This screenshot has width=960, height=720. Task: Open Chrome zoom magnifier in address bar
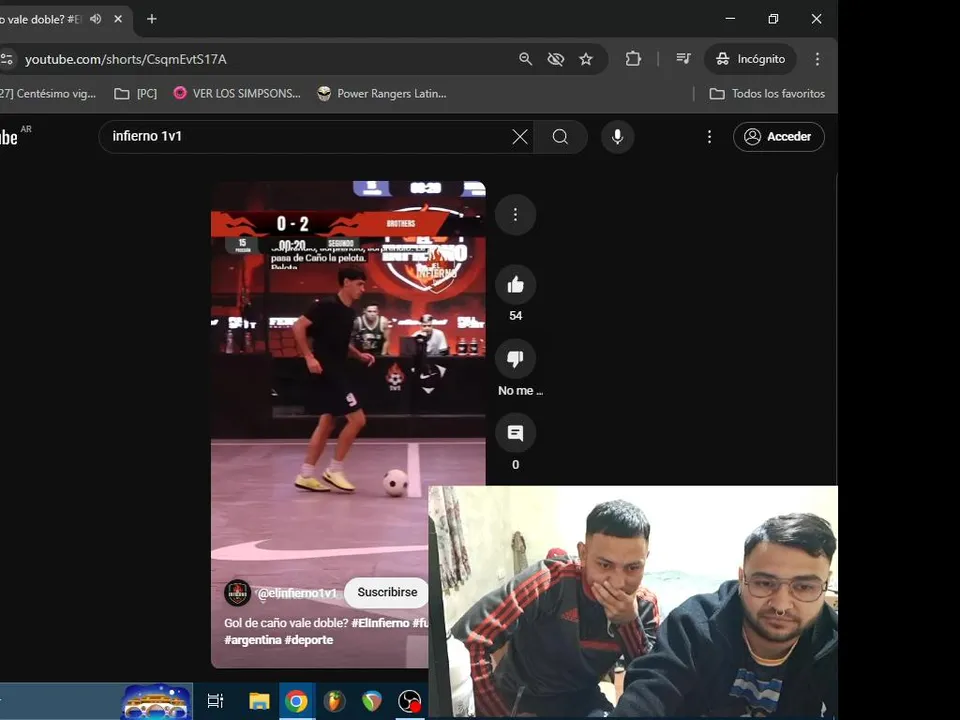click(525, 59)
